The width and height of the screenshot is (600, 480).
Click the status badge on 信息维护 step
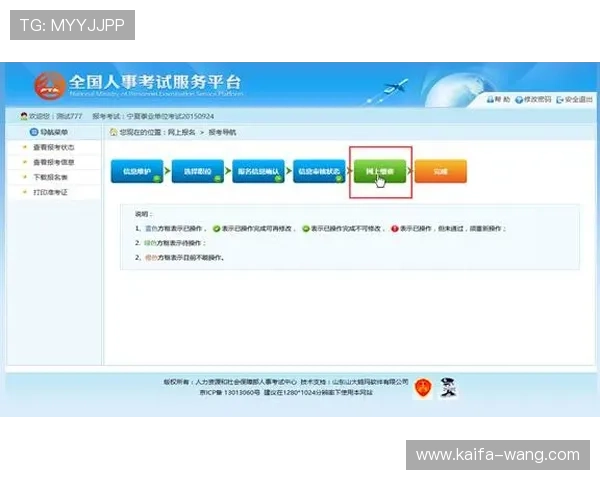[157, 178]
